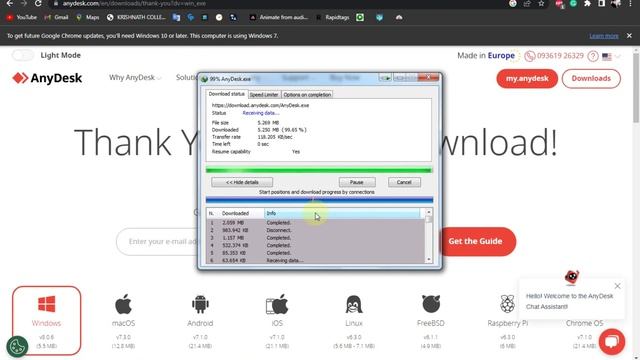The width and height of the screenshot is (640, 360).
Task: Switch to the Speed Limiter tab
Action: tap(264, 95)
